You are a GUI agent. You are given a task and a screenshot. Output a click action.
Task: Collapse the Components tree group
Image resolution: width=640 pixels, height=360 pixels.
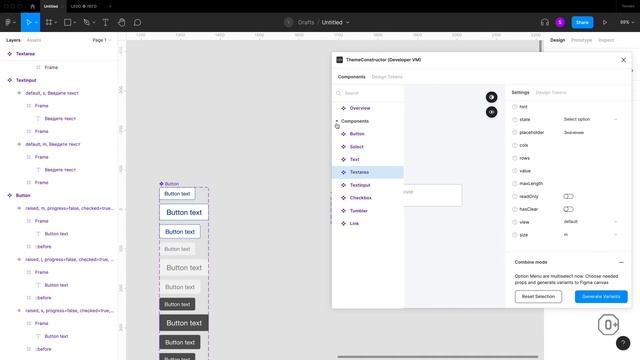click(x=337, y=121)
